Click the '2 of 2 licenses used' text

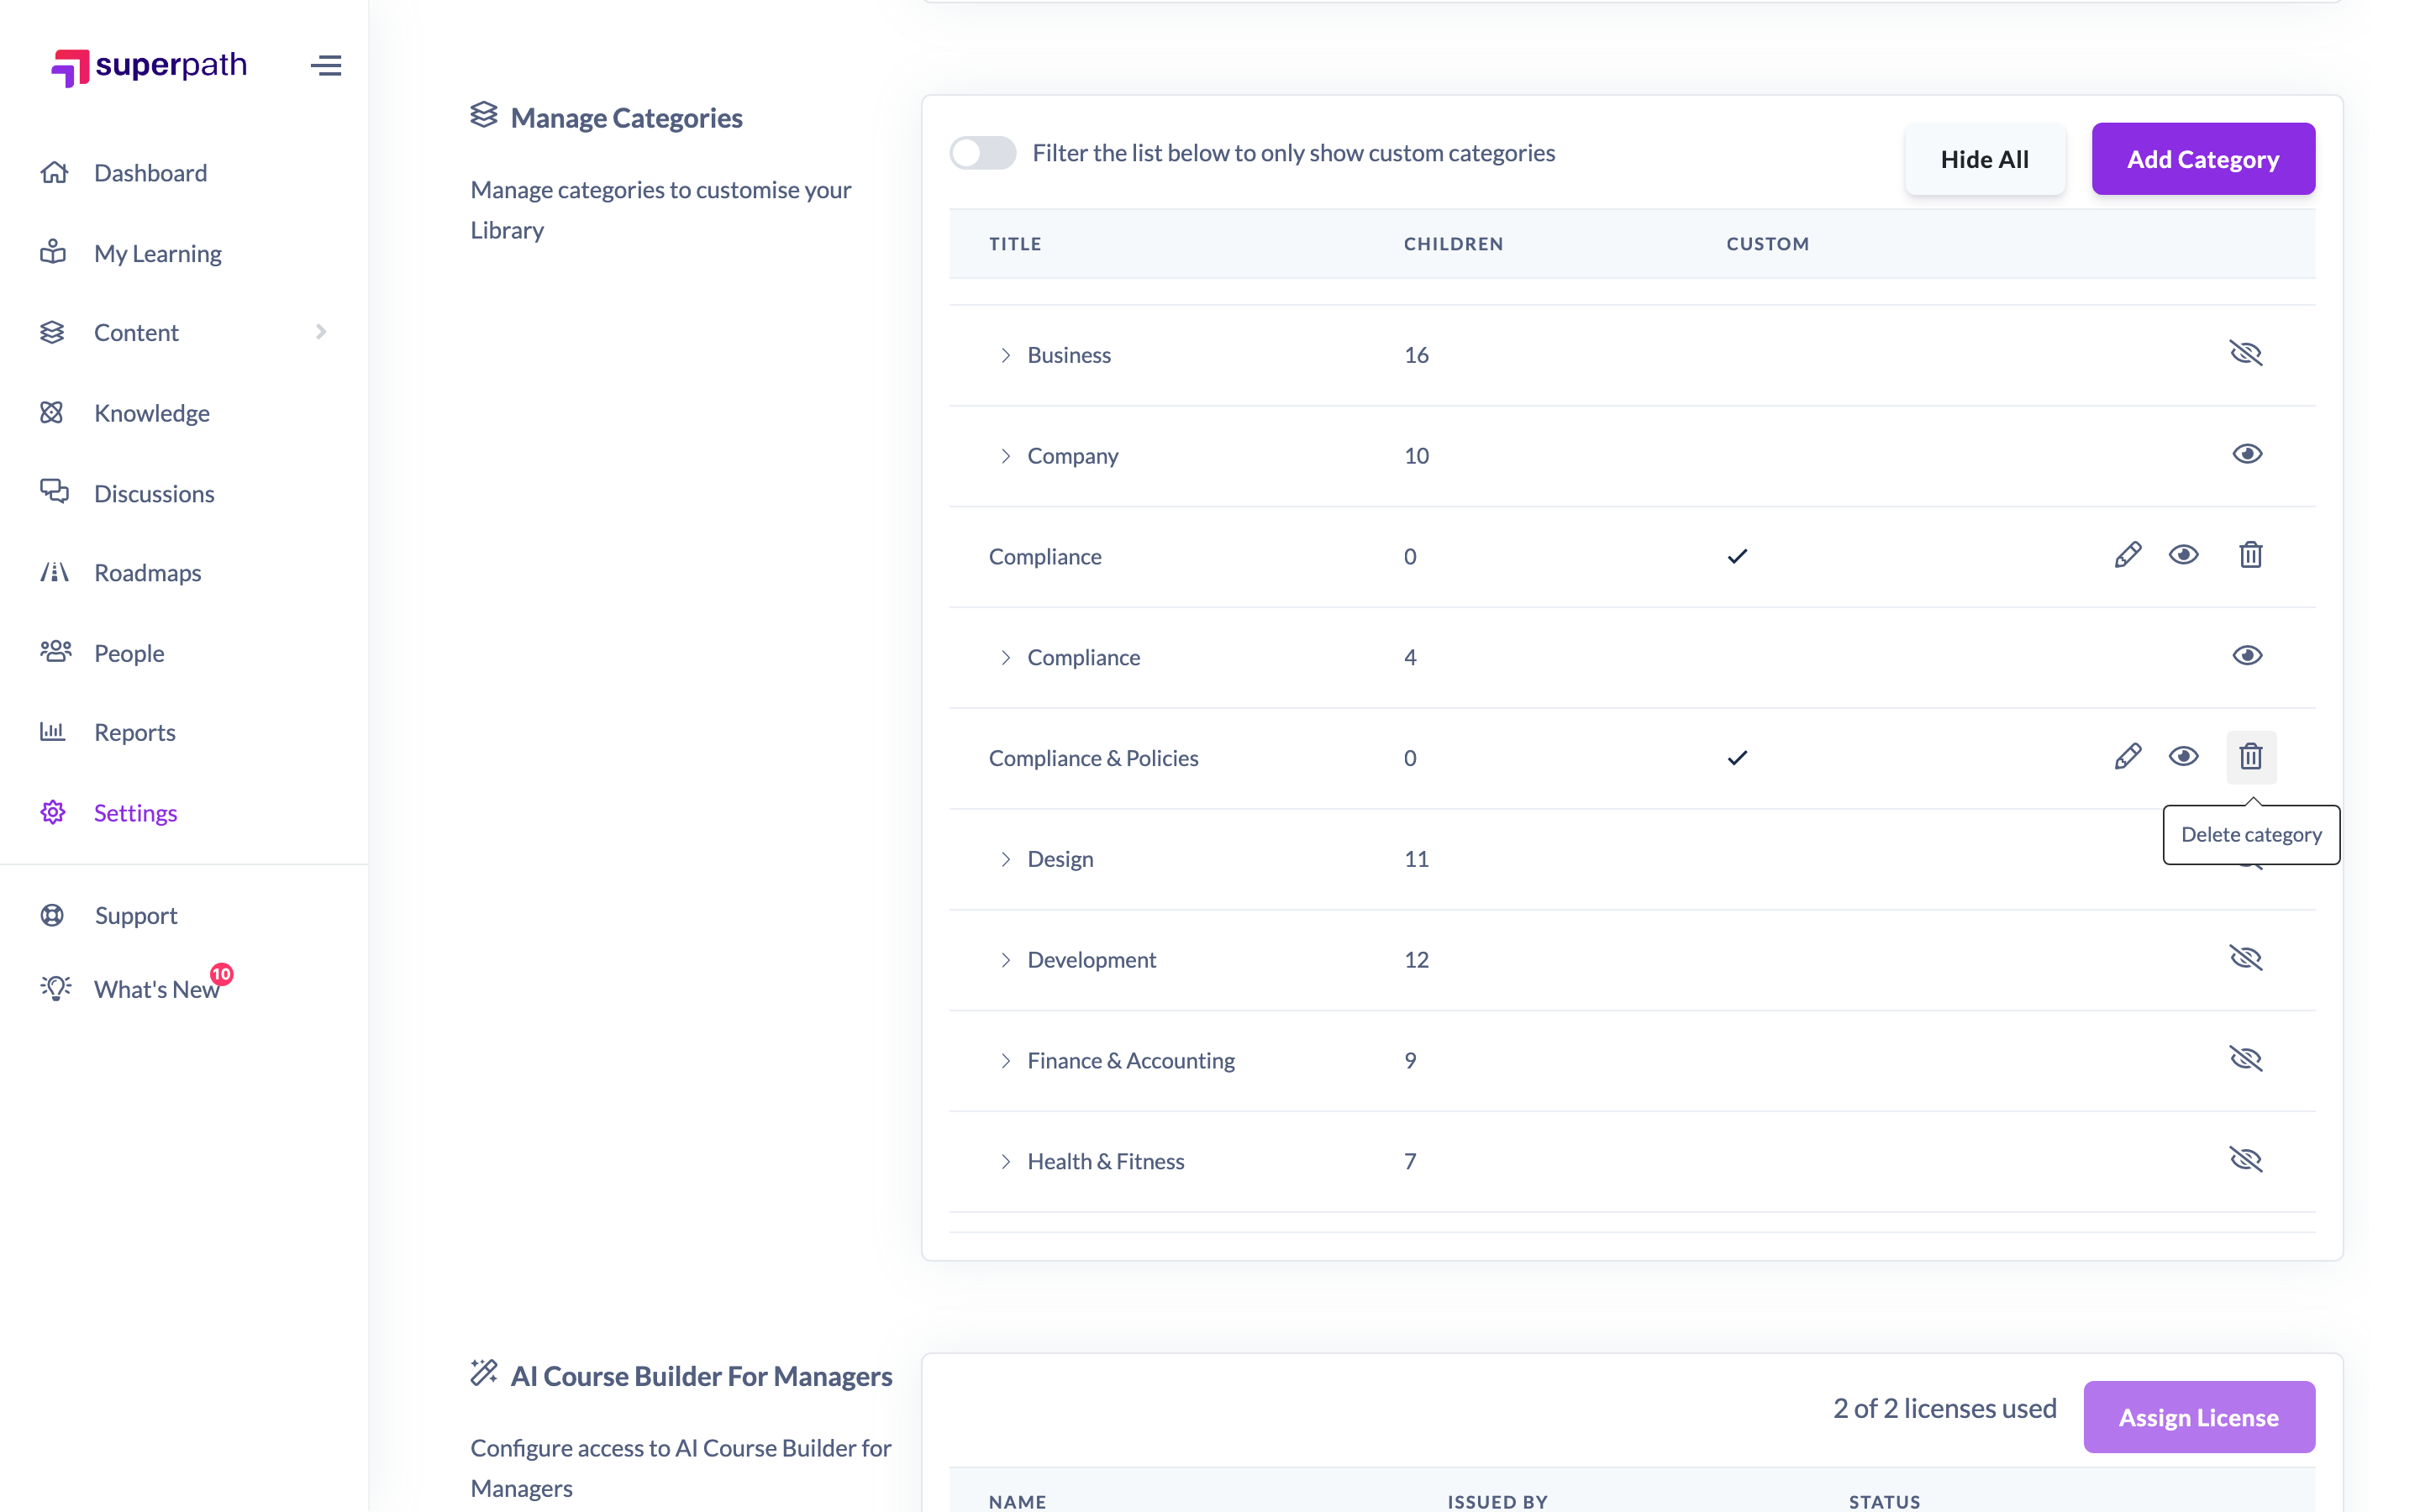[1944, 1408]
